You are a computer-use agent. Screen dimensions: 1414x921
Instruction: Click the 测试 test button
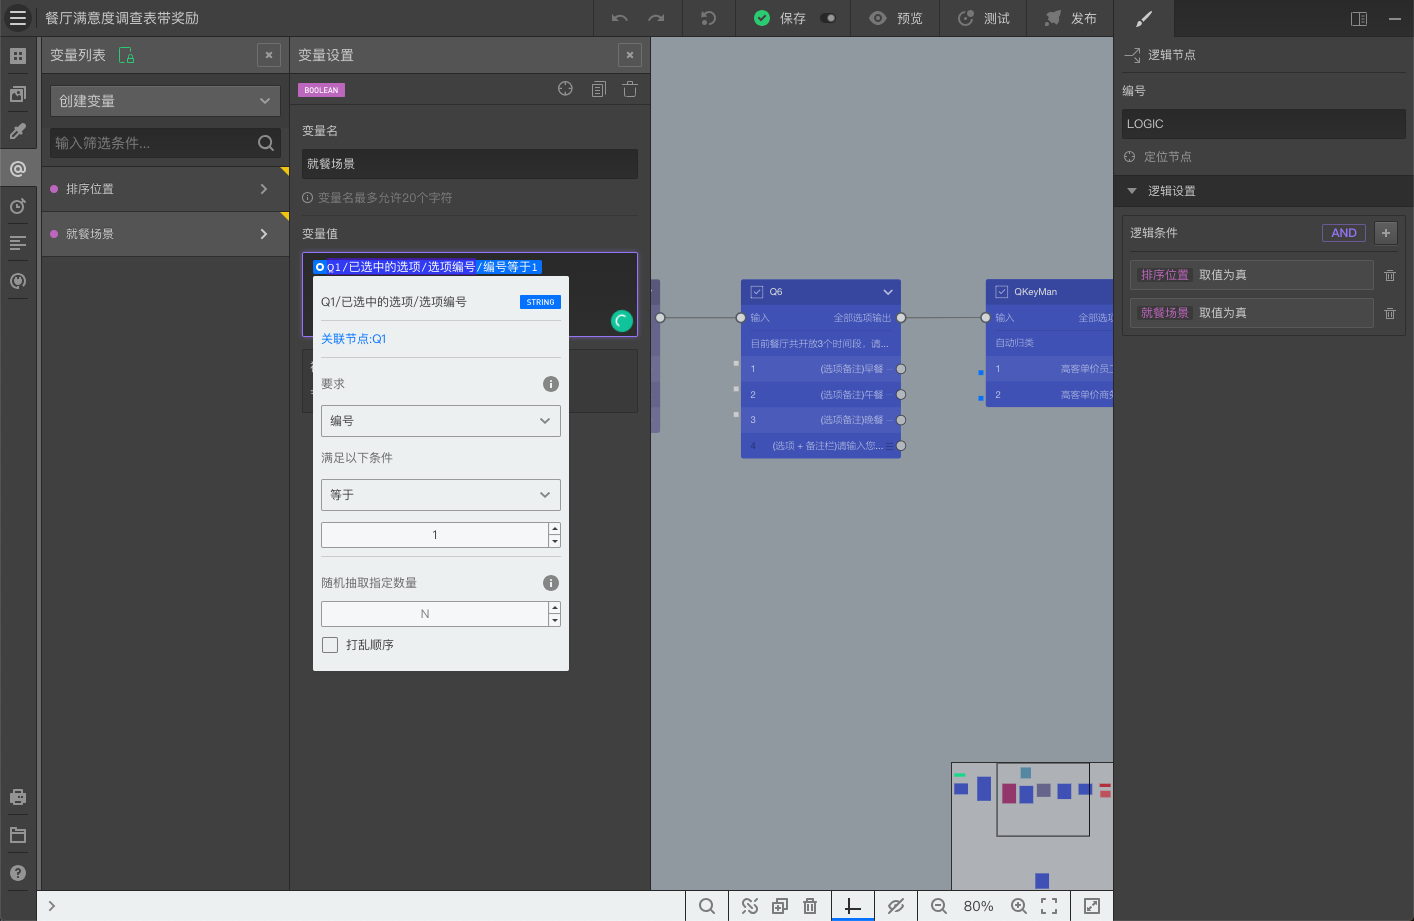[x=984, y=18]
